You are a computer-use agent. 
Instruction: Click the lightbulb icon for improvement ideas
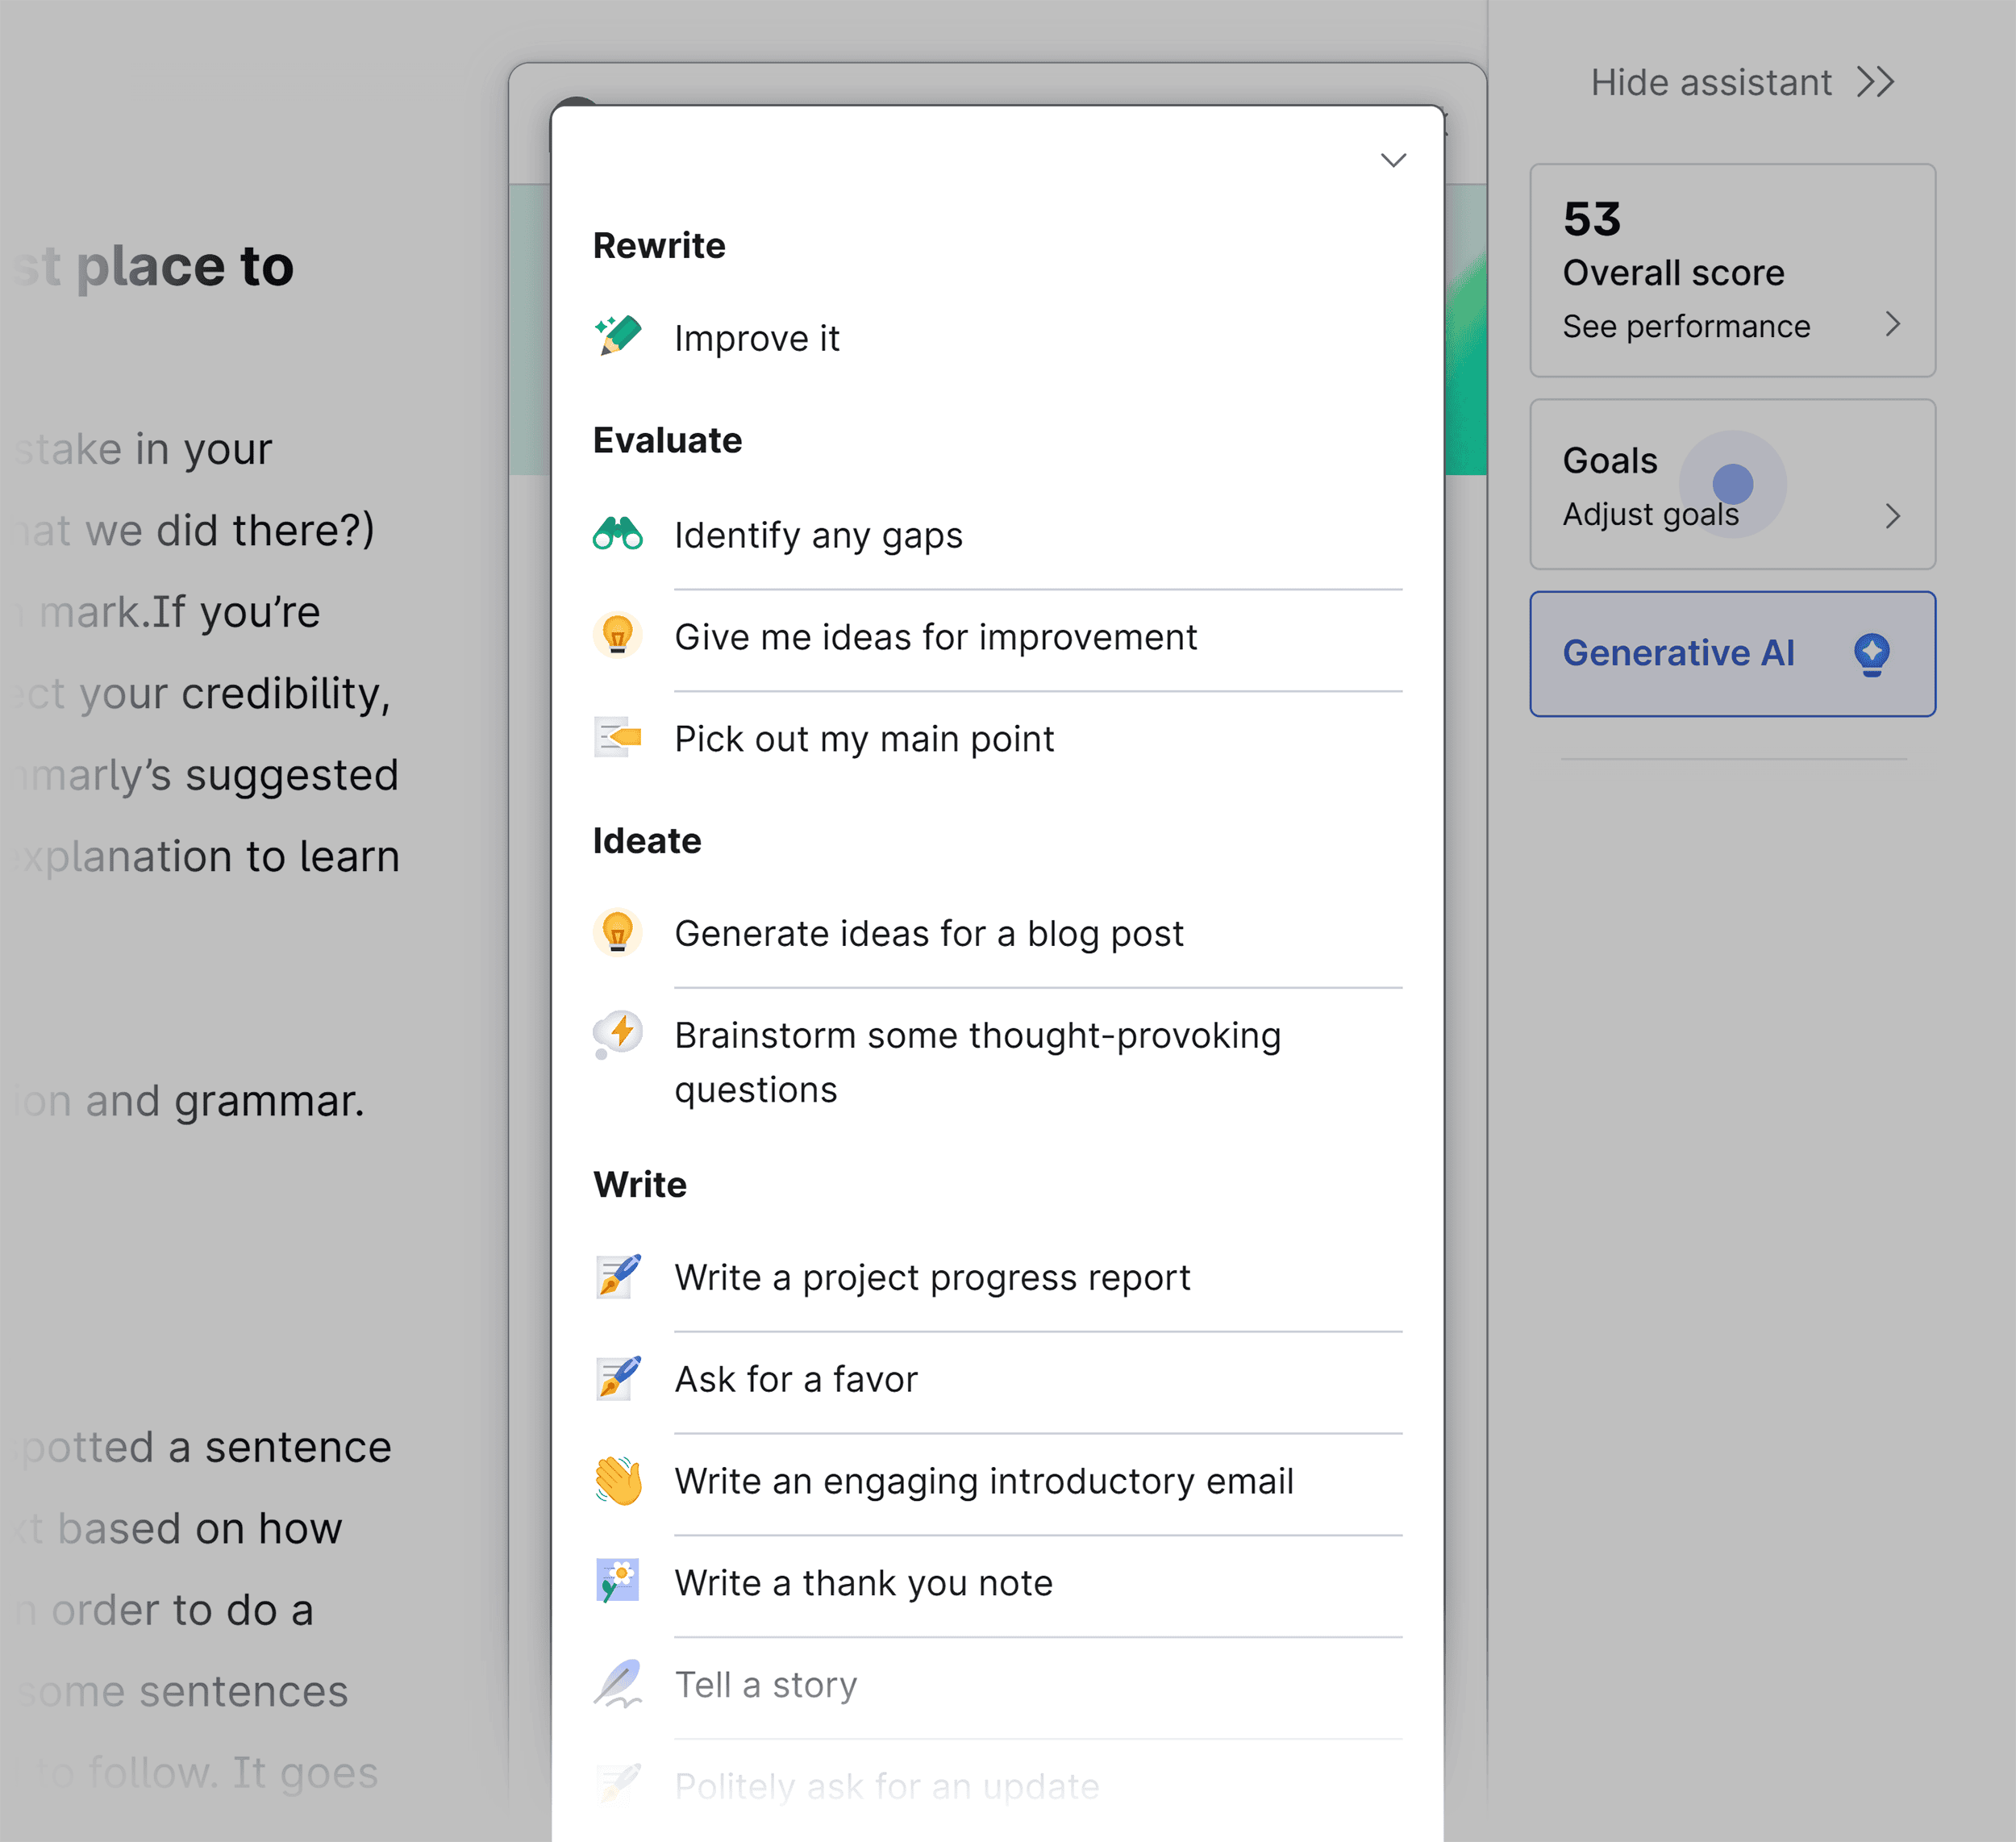click(617, 636)
